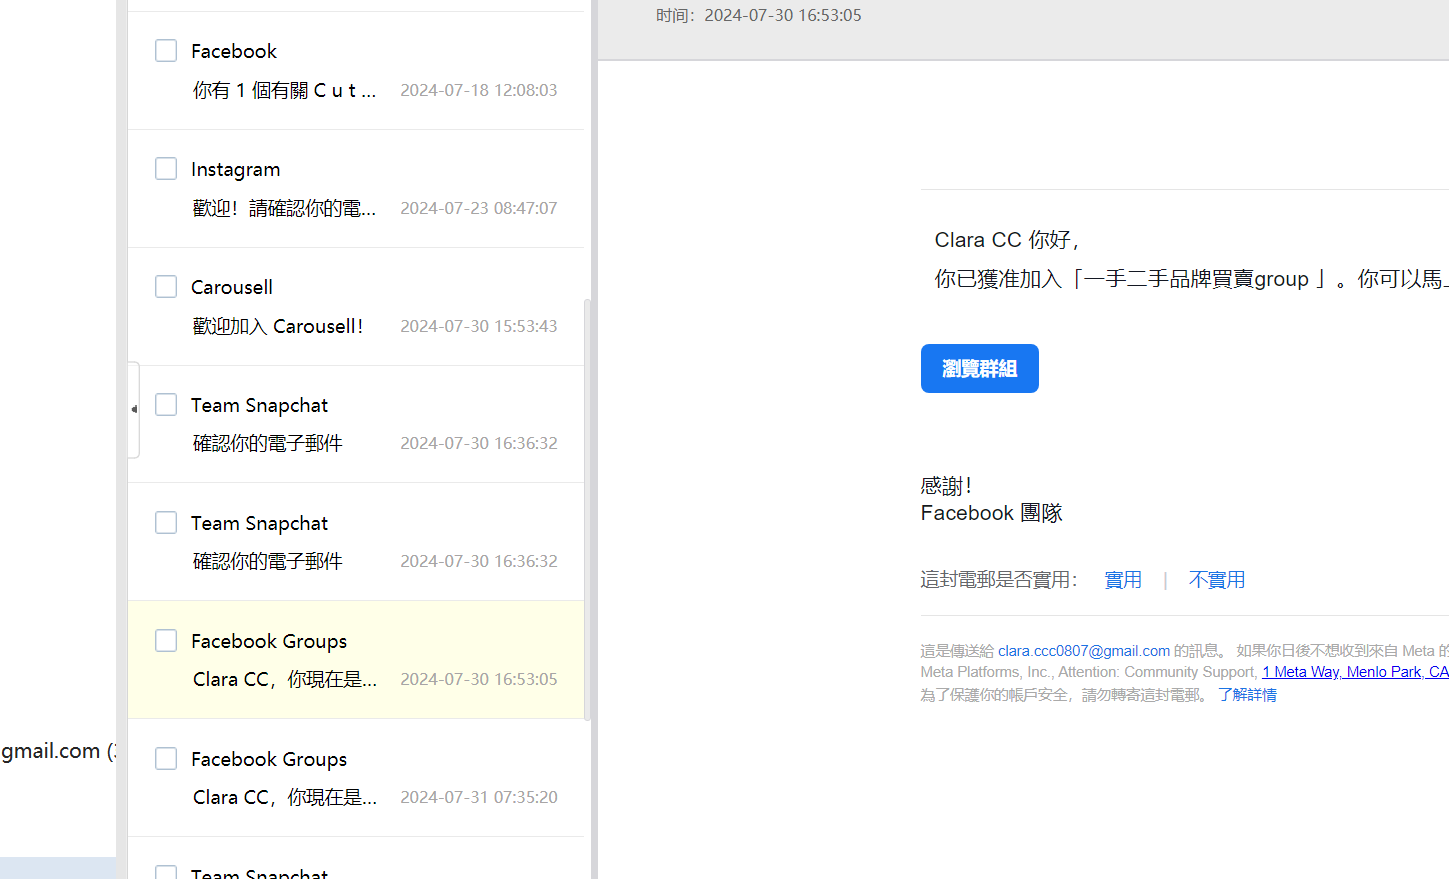Open the email from sender Carousell

[232, 287]
